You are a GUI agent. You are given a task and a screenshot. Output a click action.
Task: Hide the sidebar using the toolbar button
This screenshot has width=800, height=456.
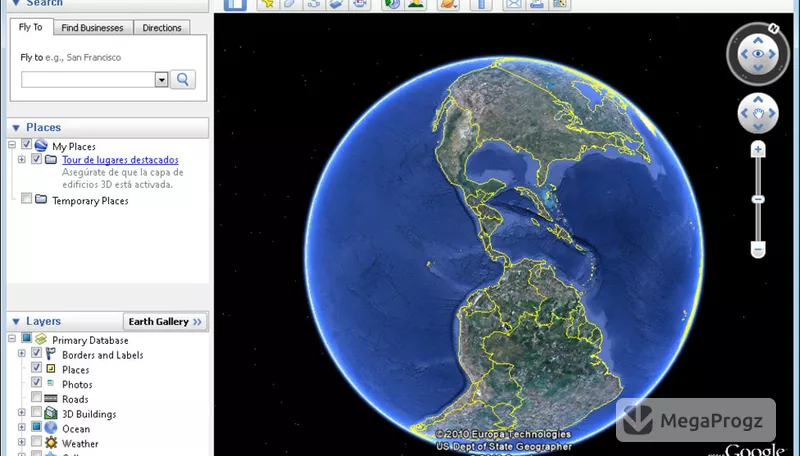click(x=235, y=4)
